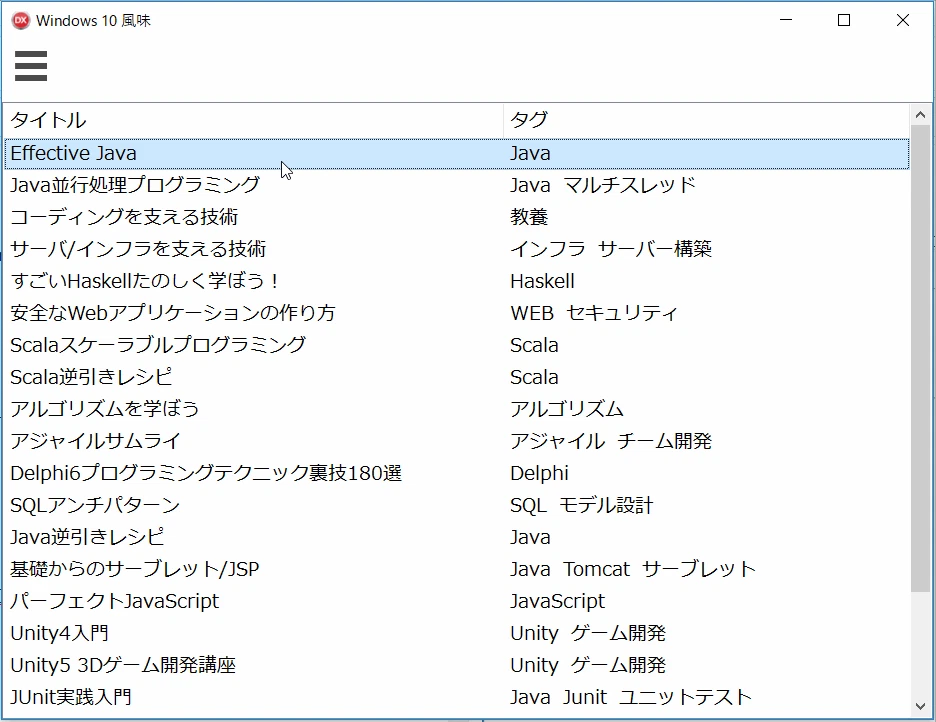Click the タイトル column header
Screen dimensions: 936x722
pos(254,120)
